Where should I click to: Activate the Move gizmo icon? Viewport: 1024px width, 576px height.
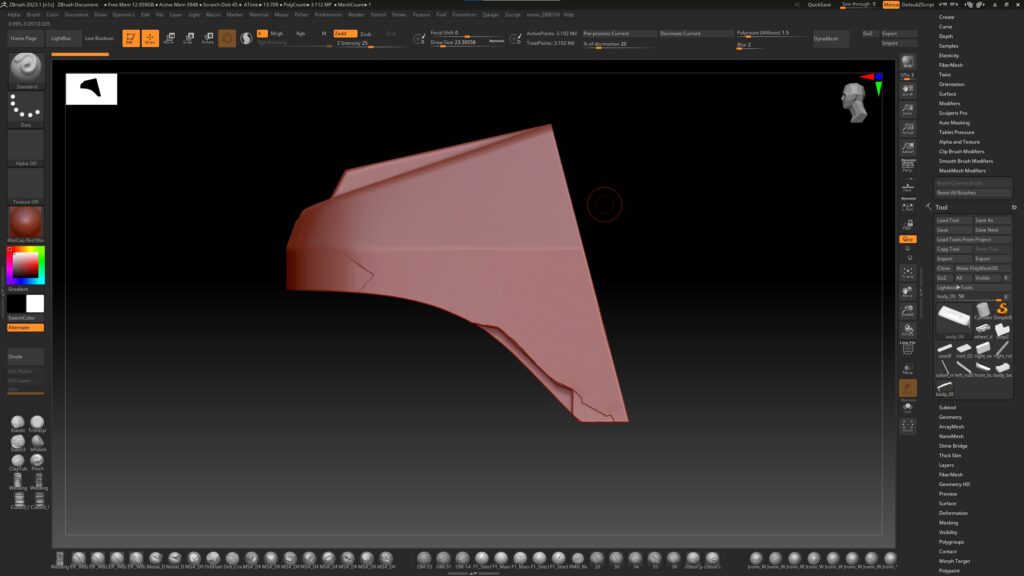(168, 38)
